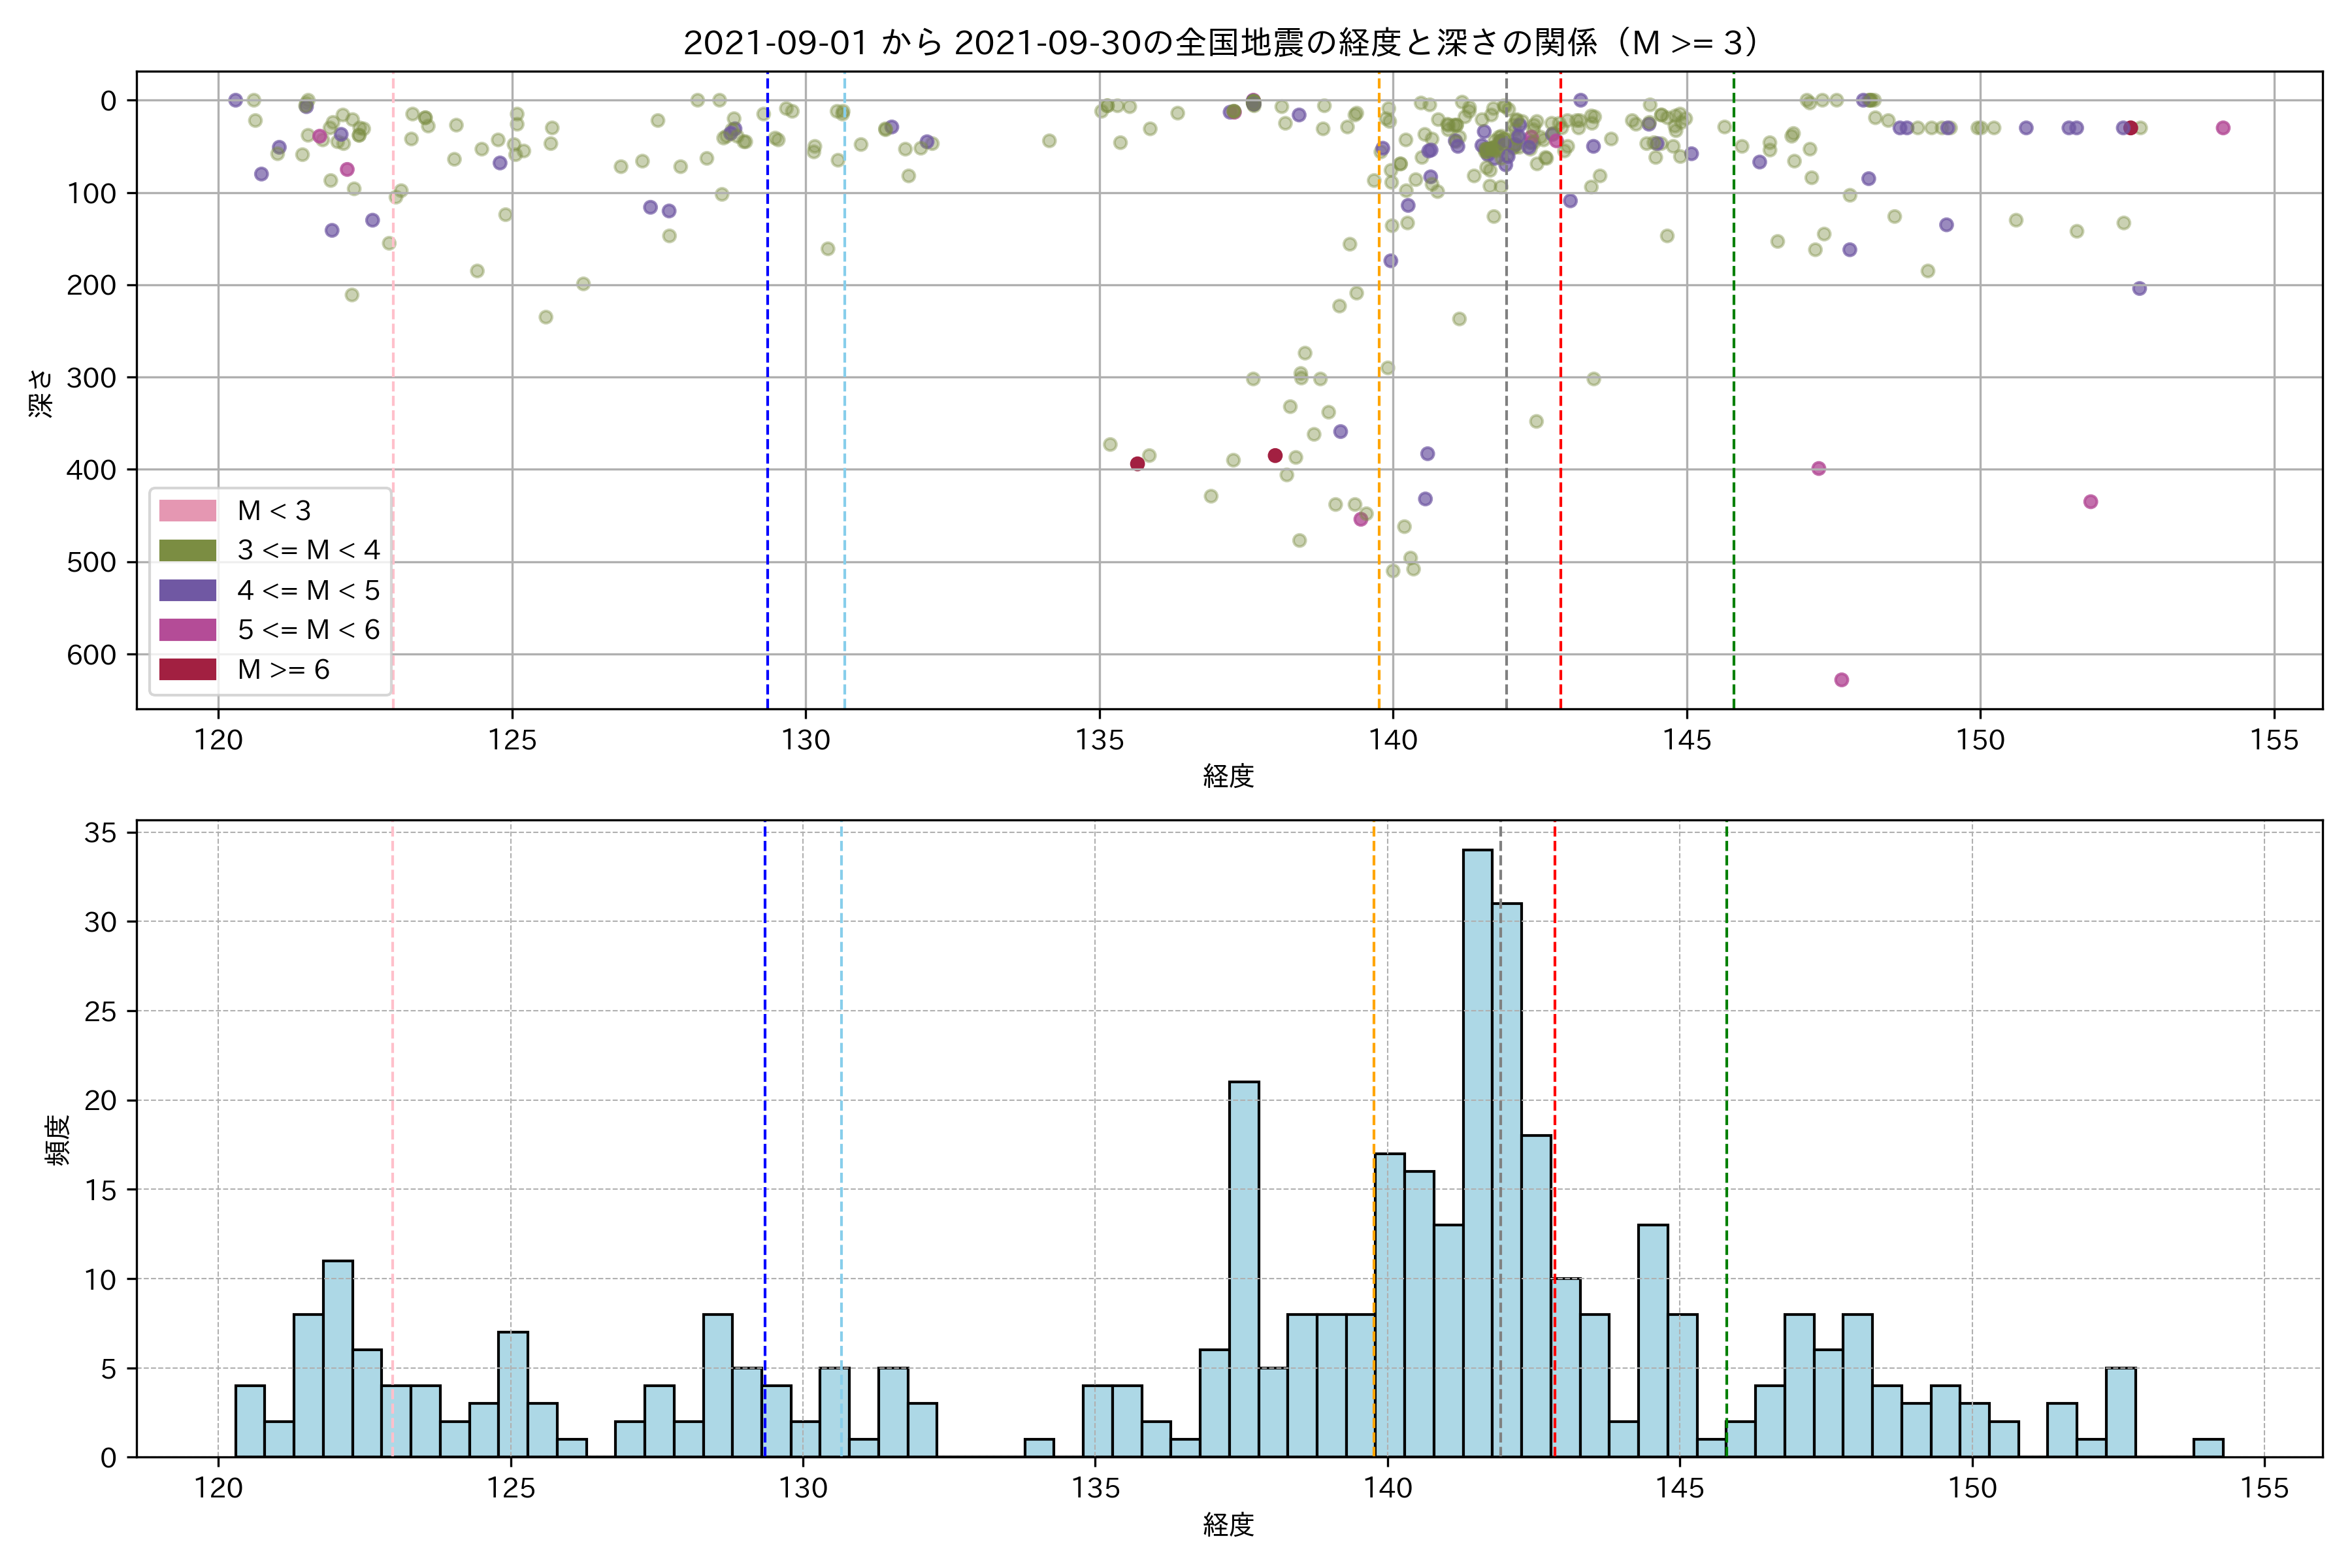Click the 経度 label under the scatter plot
This screenshot has height=1568, width=2352.
click(x=1228, y=776)
